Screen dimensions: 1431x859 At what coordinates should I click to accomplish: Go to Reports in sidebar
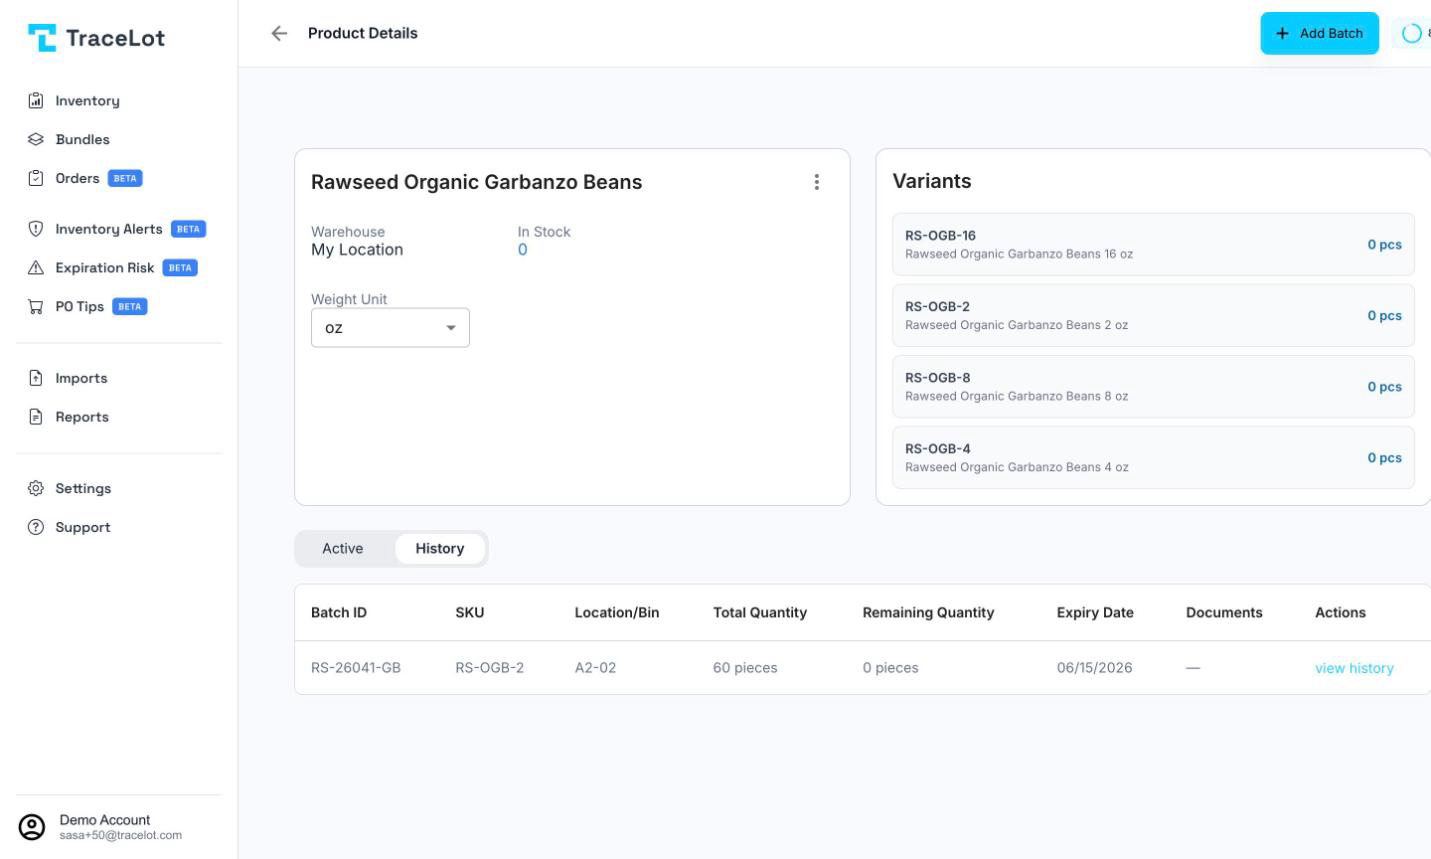point(82,417)
